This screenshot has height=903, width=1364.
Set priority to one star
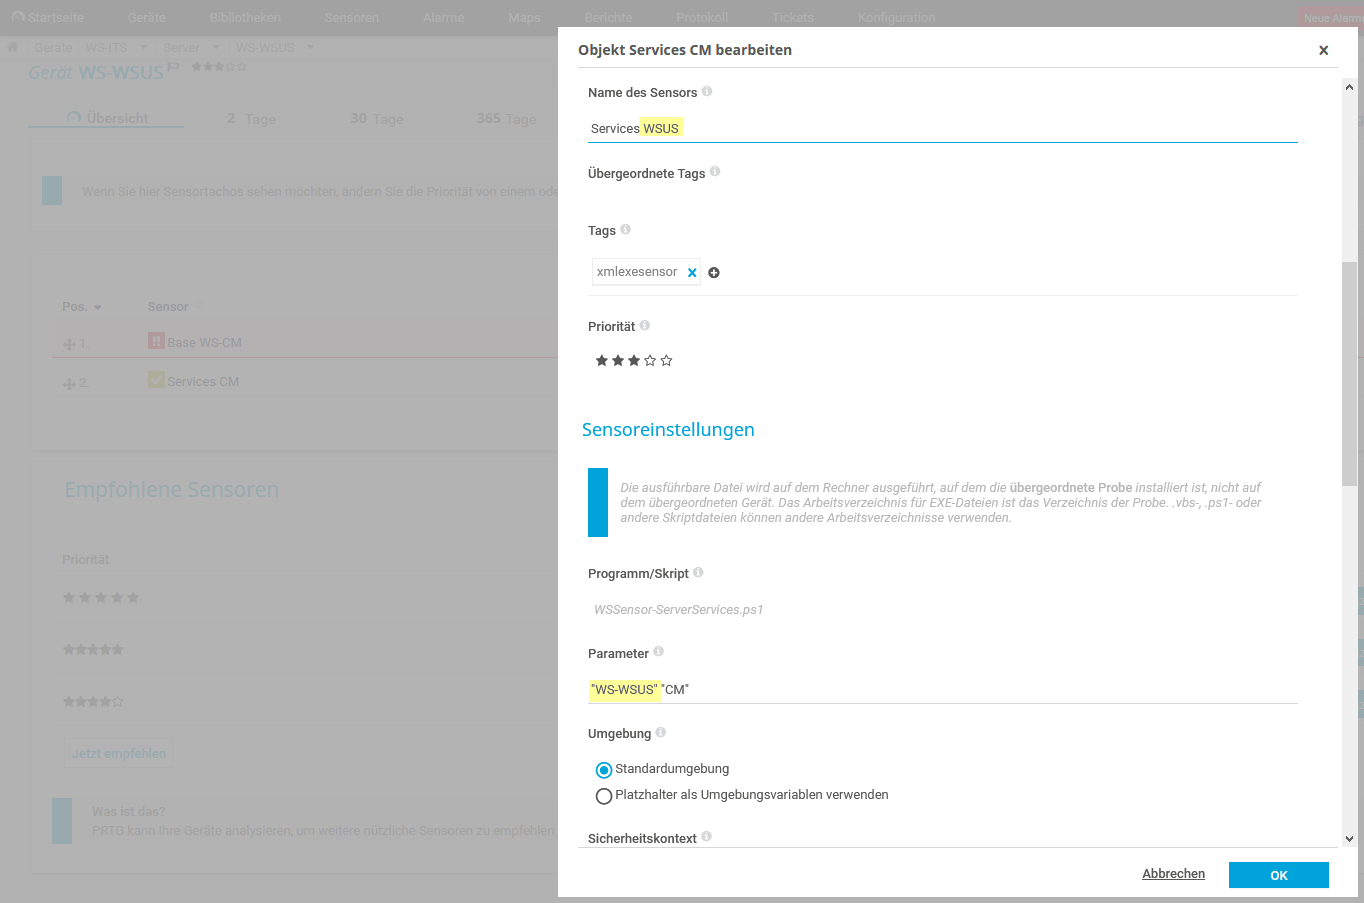coord(602,360)
